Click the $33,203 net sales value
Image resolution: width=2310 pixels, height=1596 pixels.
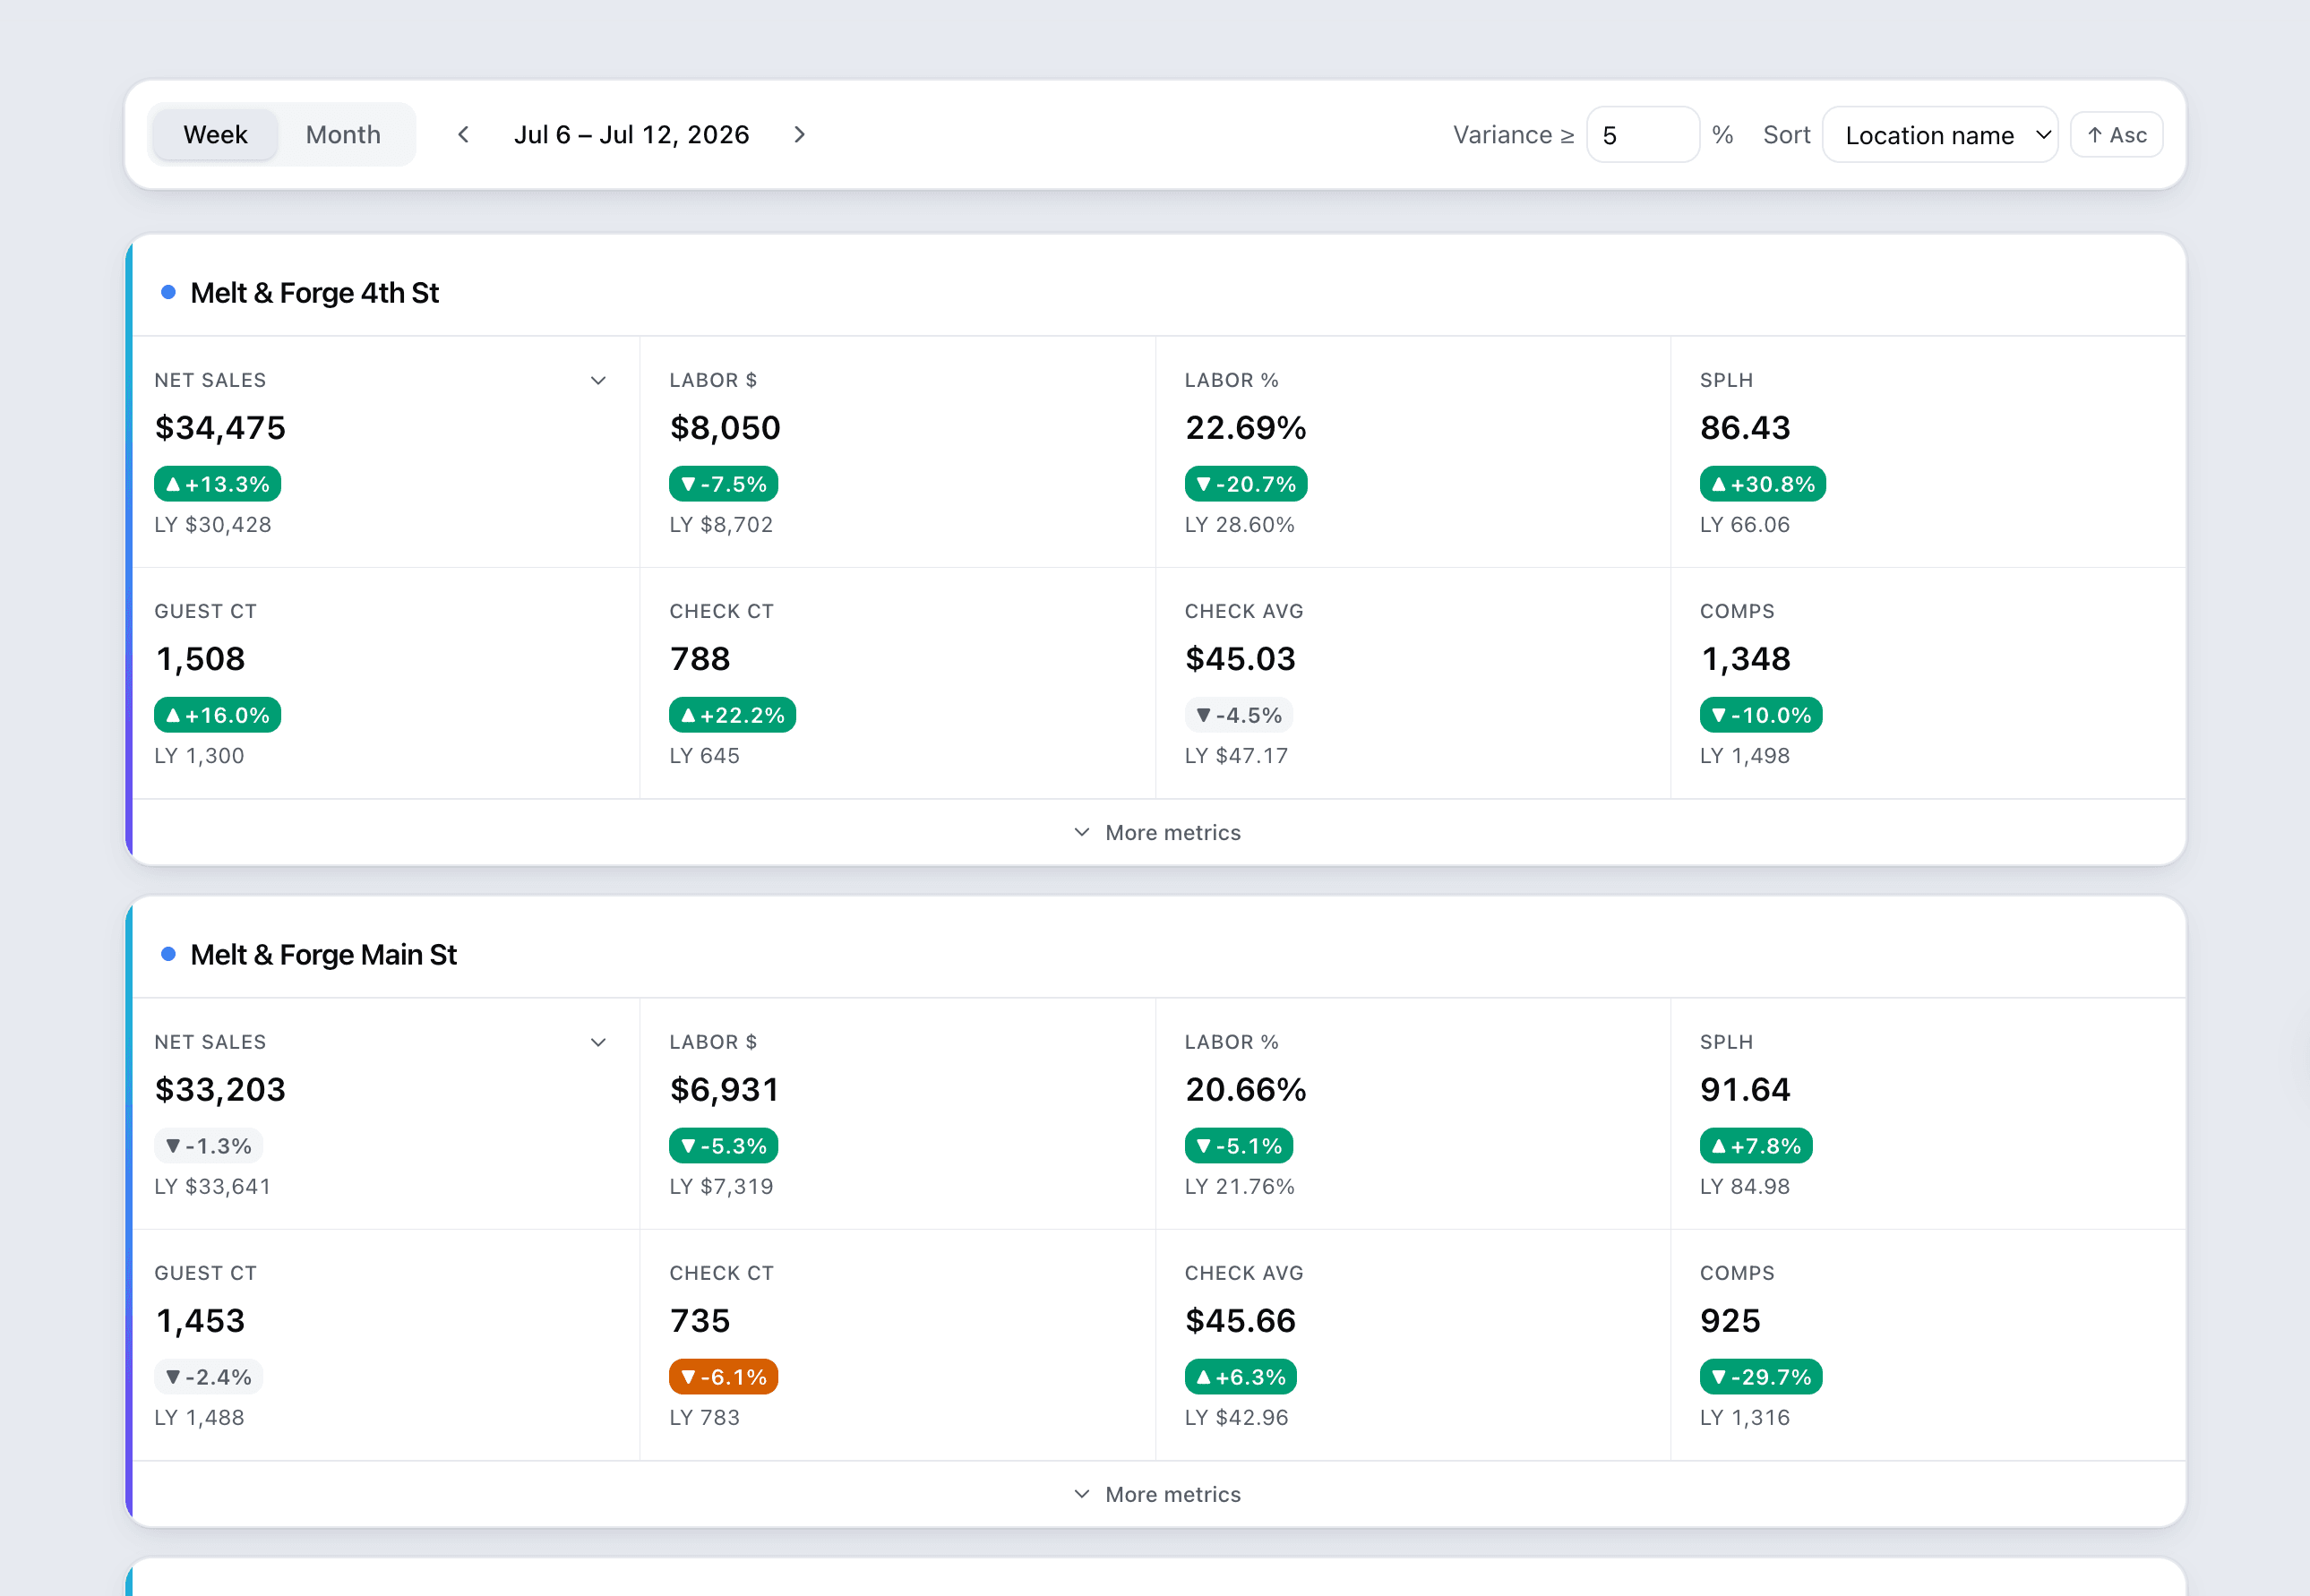220,1090
